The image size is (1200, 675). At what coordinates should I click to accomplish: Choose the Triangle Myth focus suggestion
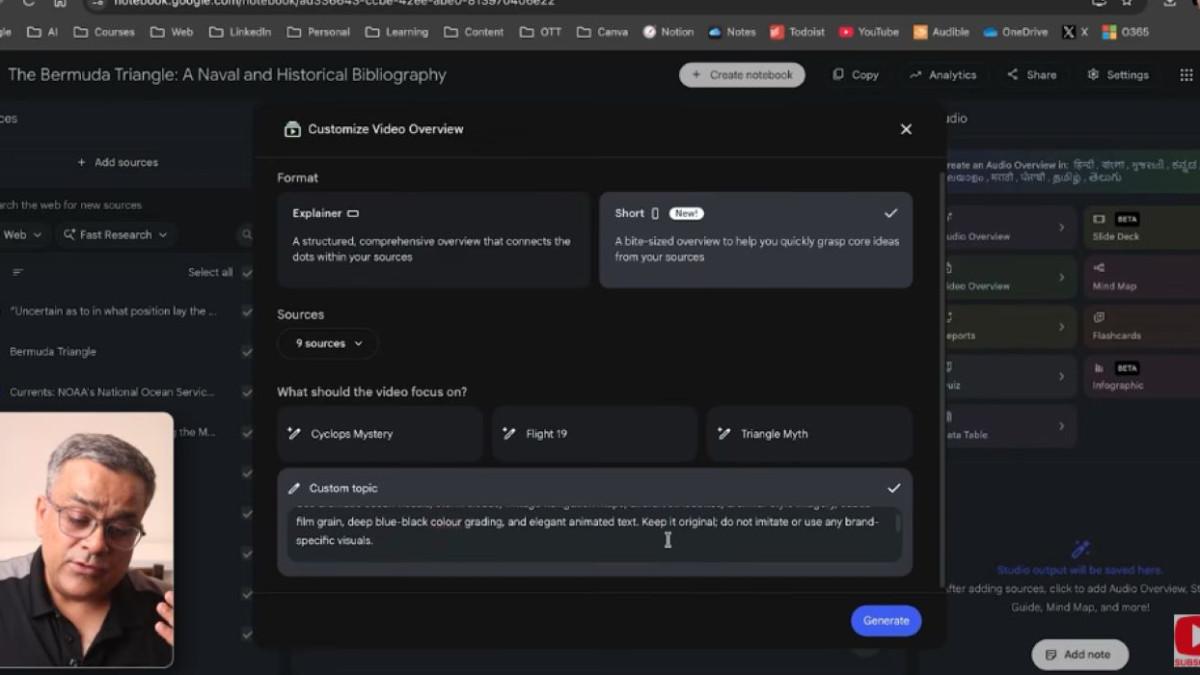(809, 434)
